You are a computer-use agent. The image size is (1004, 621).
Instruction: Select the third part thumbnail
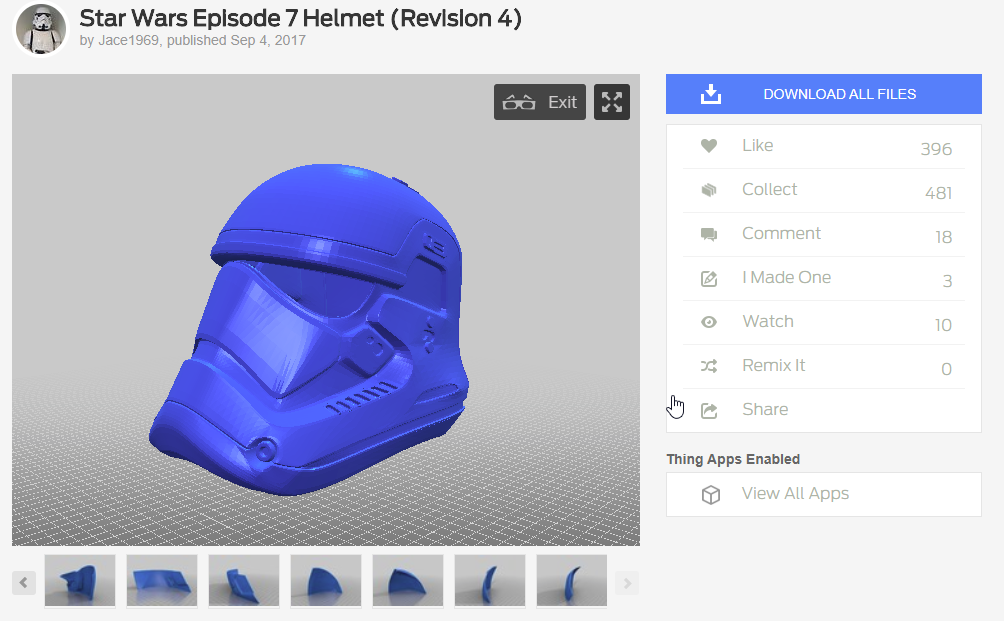[244, 581]
